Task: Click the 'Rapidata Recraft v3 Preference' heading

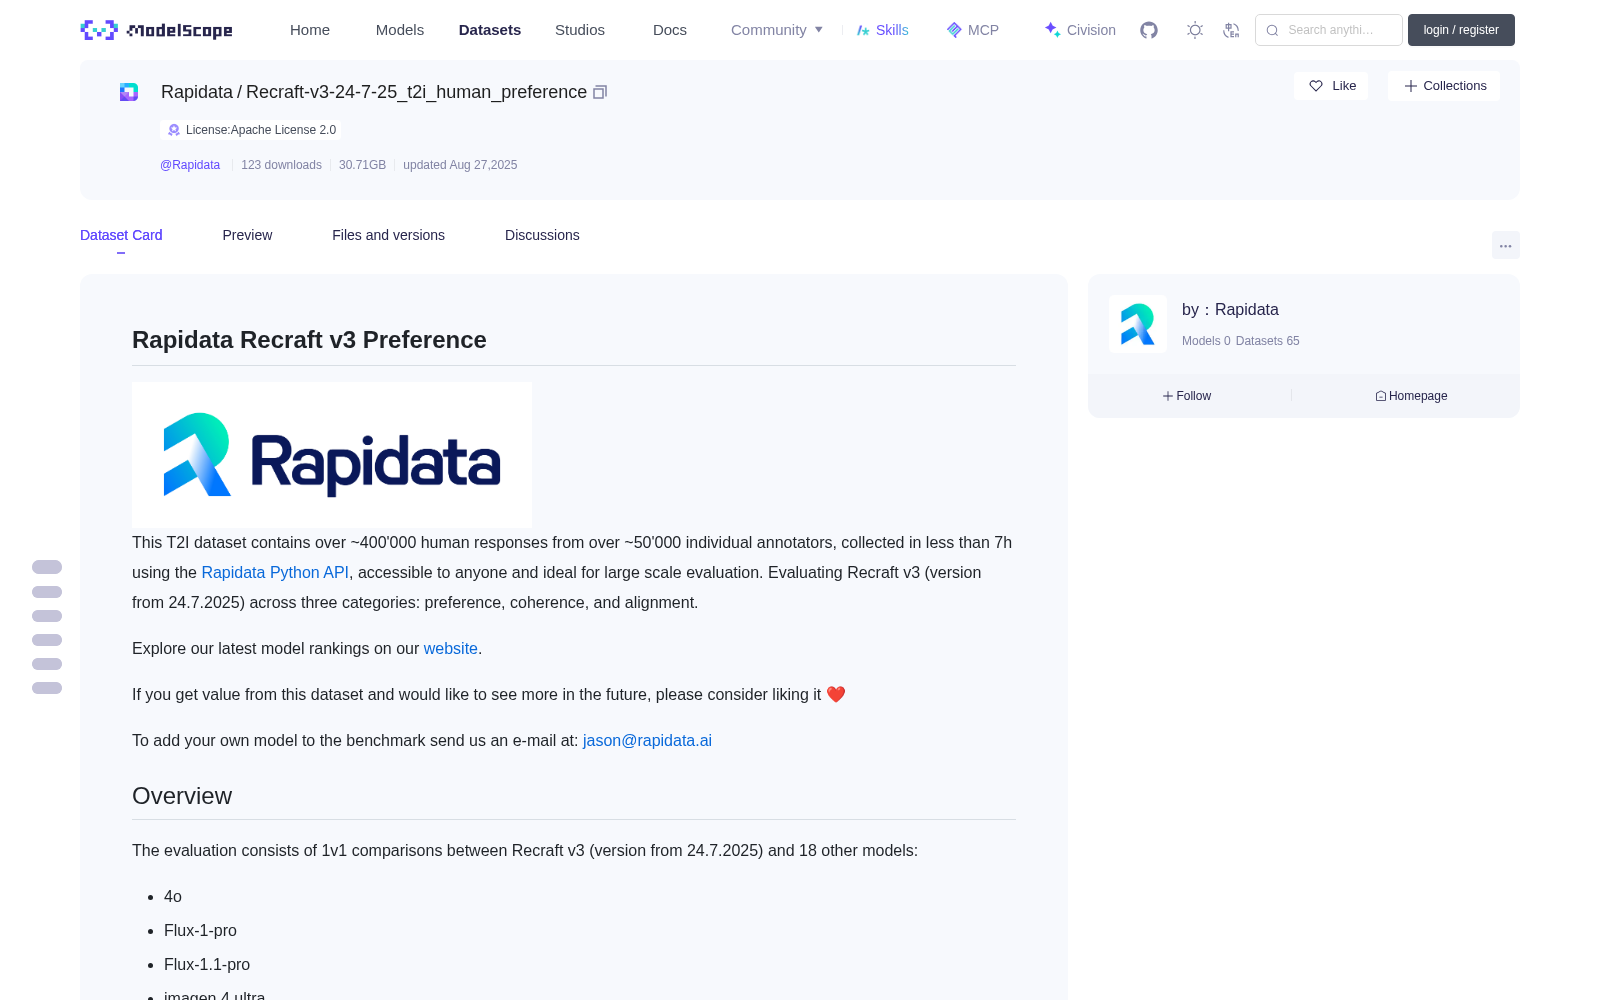Action: [x=309, y=340]
